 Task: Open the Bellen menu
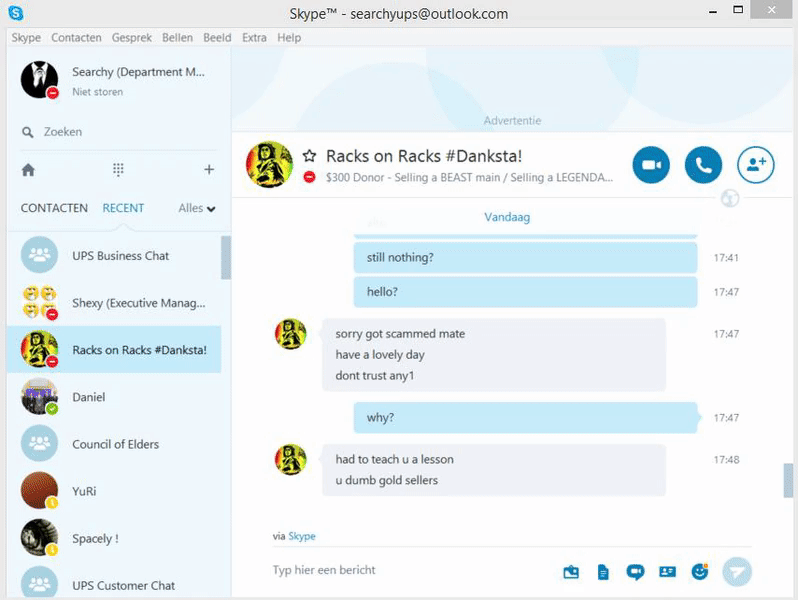point(177,38)
